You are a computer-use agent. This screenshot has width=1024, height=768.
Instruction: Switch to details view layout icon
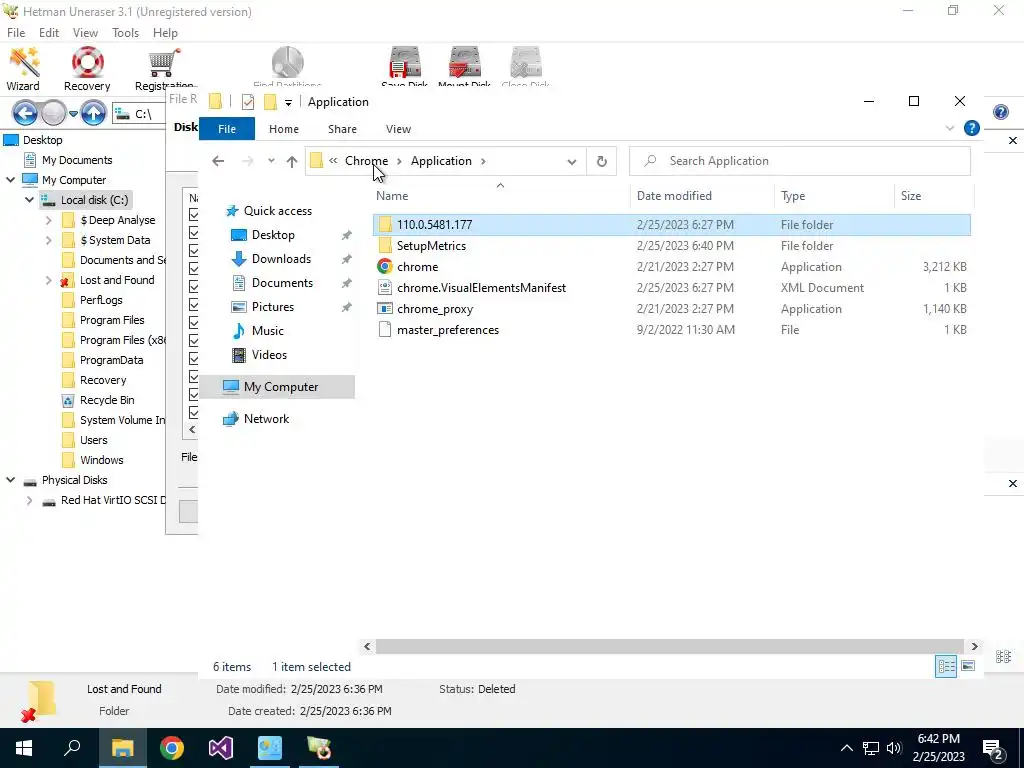tap(946, 666)
